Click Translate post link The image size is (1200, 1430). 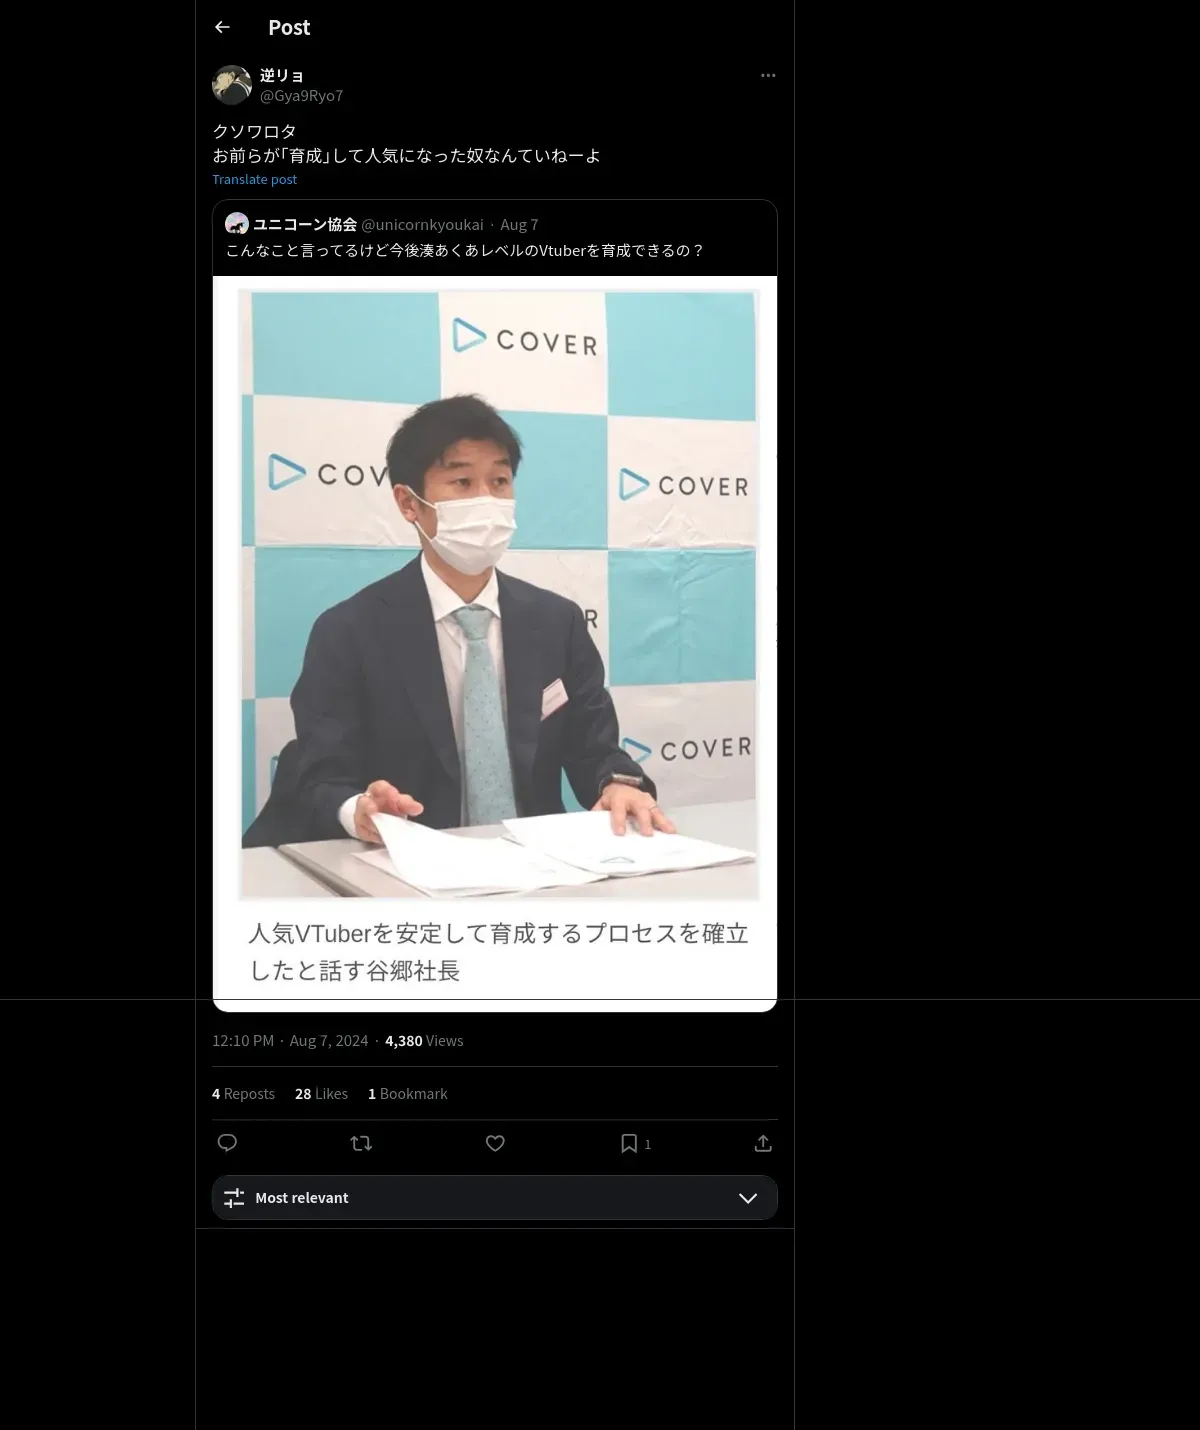pos(255,179)
